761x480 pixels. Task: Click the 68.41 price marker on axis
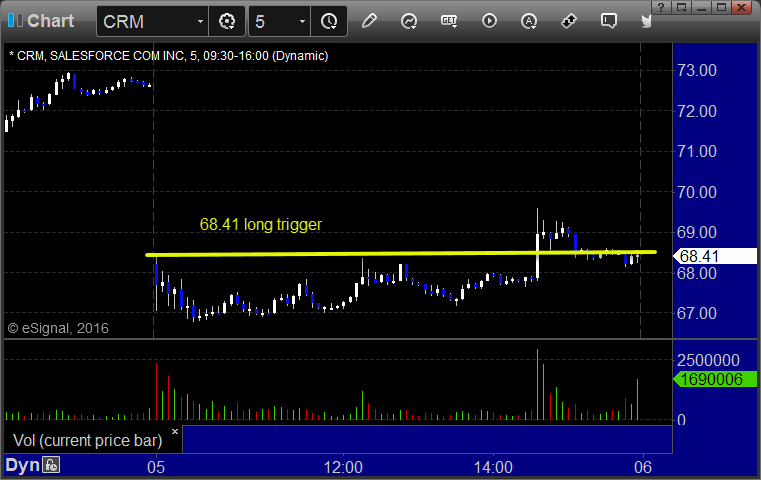pos(715,256)
